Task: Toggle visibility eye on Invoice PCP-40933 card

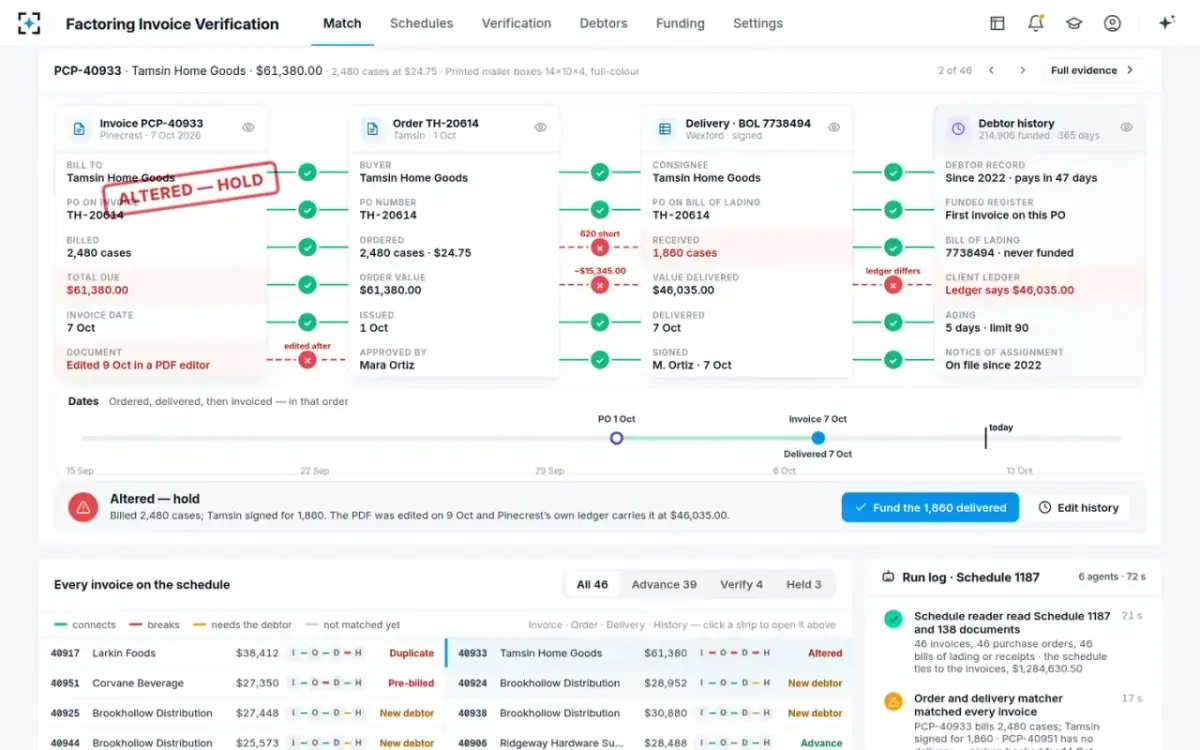Action: point(248,128)
